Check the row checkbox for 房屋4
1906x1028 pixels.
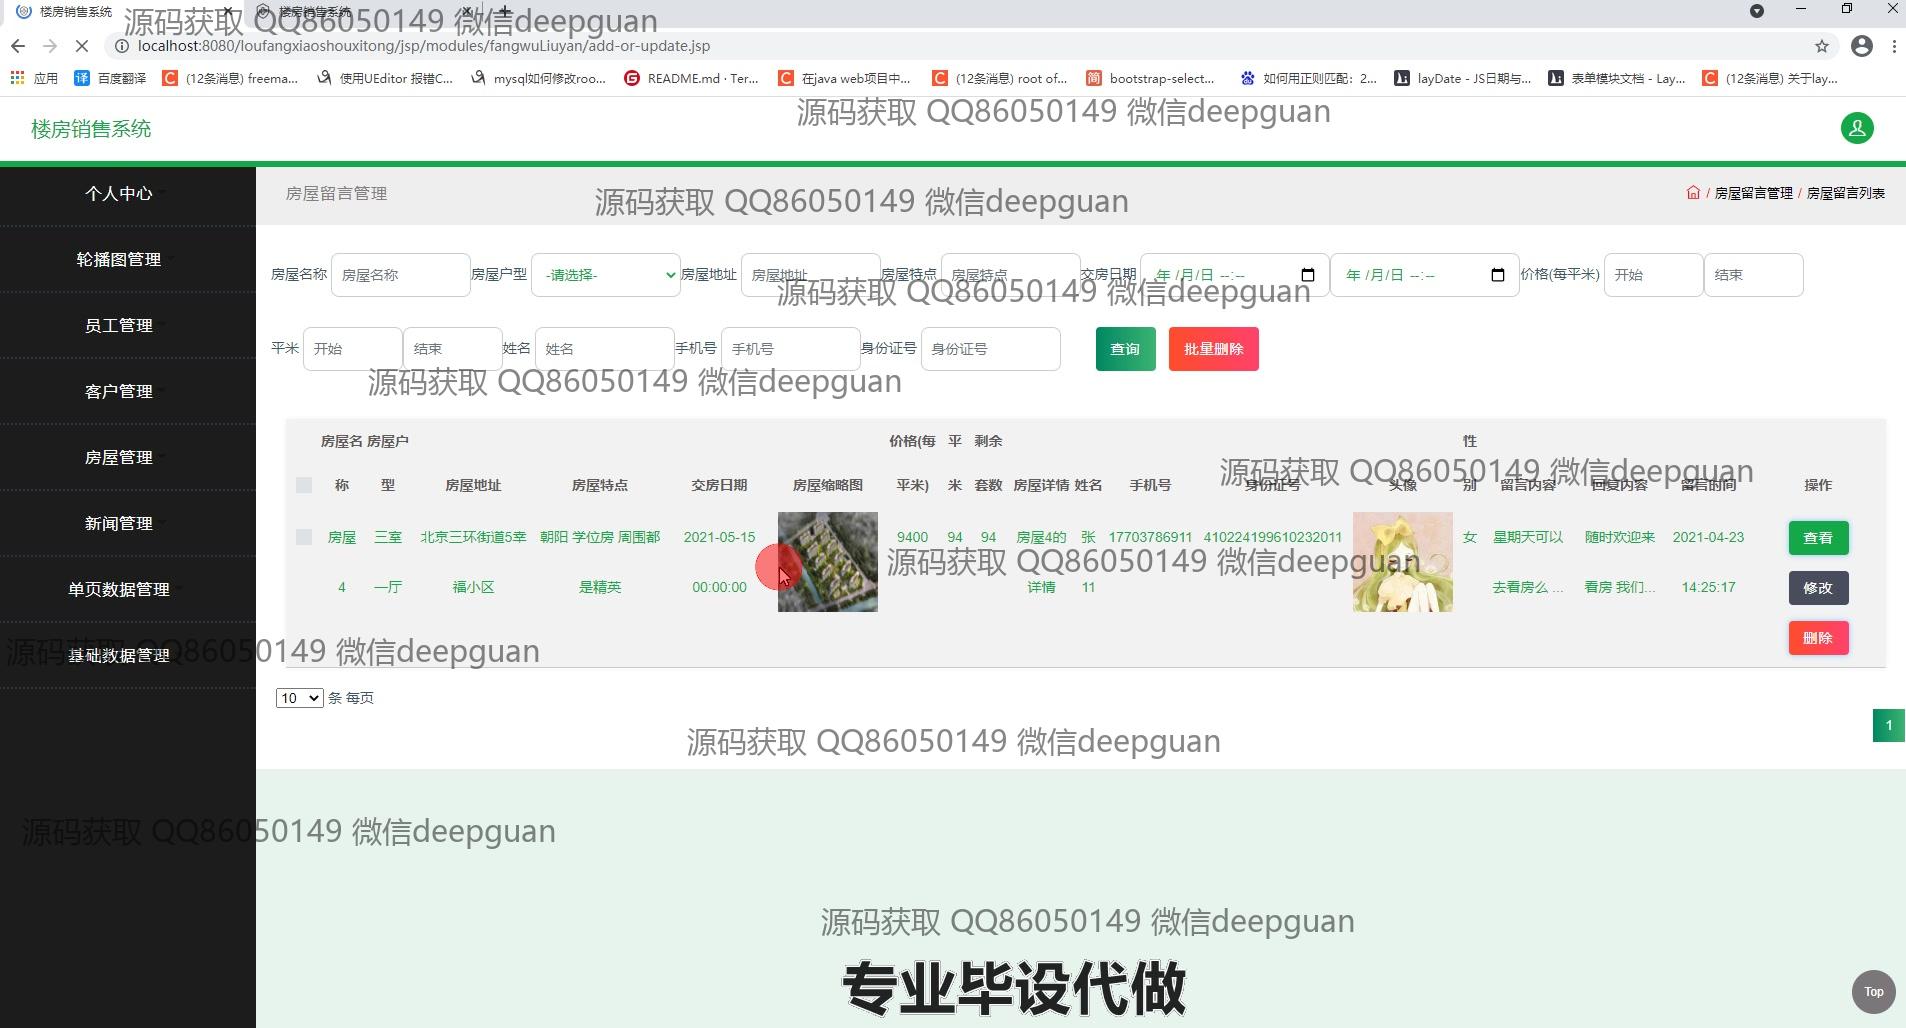pyautogui.click(x=304, y=537)
